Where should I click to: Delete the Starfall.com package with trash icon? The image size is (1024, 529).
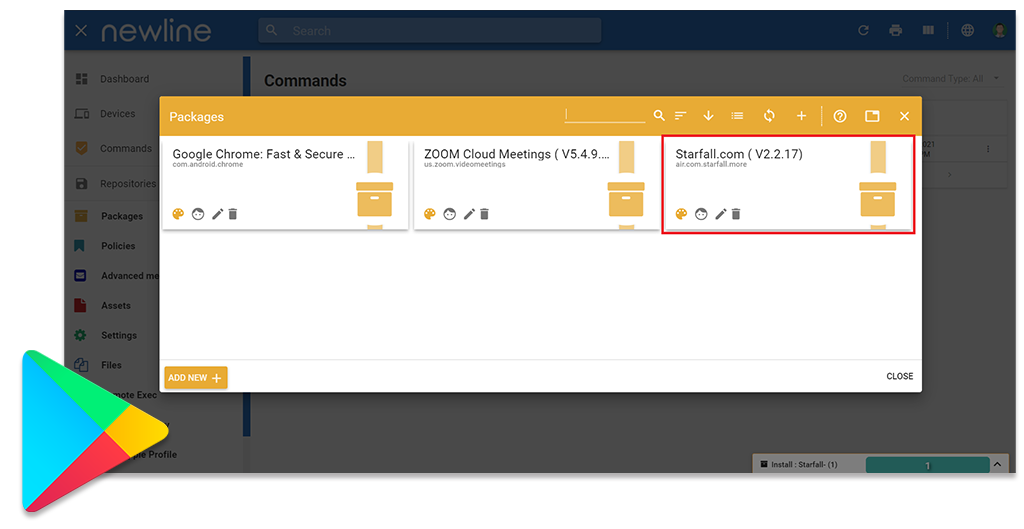point(735,214)
